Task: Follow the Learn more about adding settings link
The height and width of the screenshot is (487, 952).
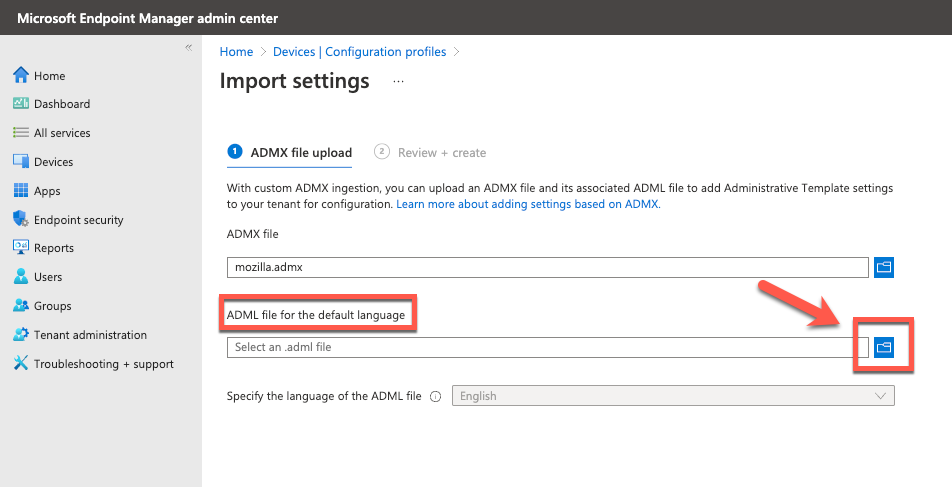Action: pyautogui.click(x=528, y=204)
